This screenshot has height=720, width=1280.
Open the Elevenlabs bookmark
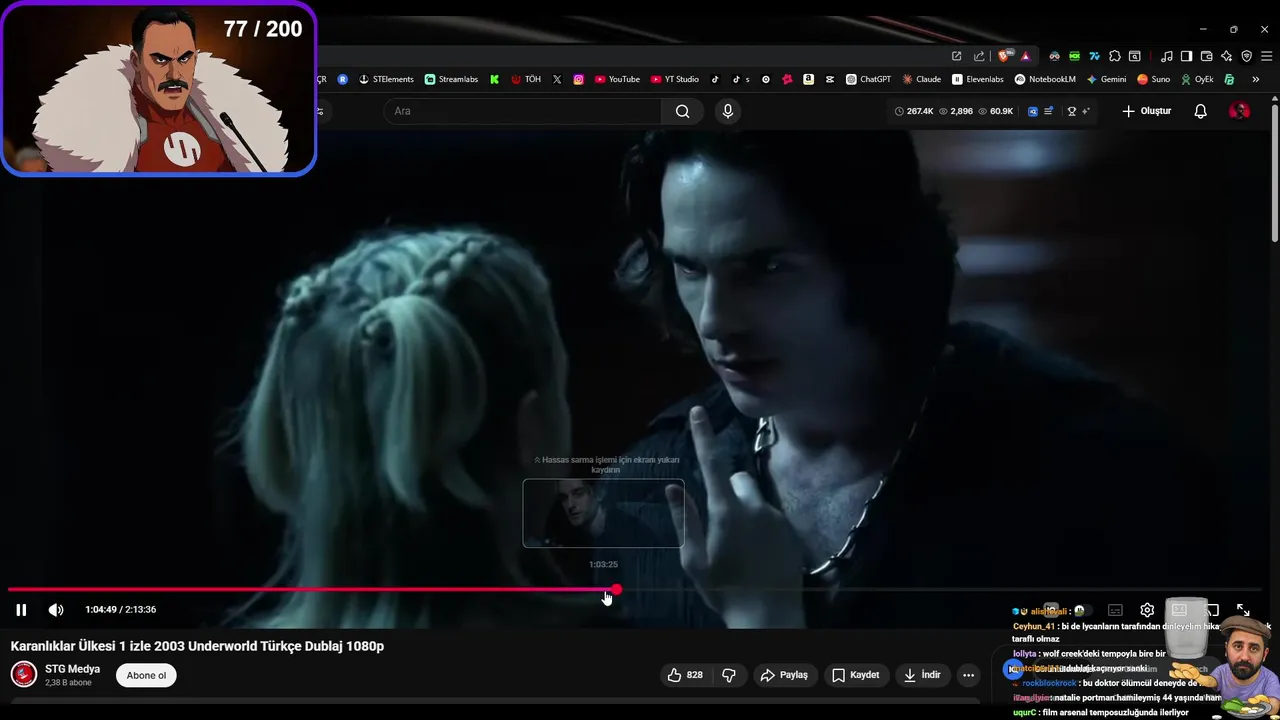click(978, 79)
